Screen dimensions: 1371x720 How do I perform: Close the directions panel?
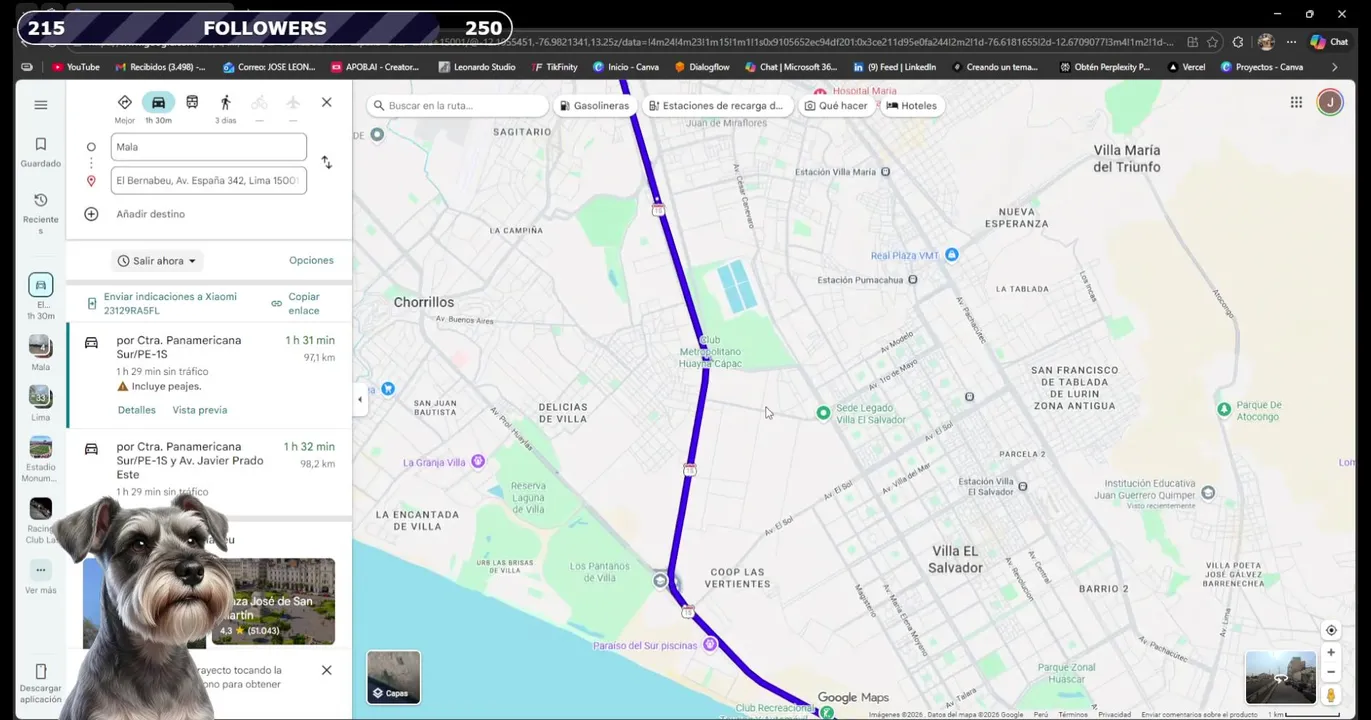(x=326, y=102)
